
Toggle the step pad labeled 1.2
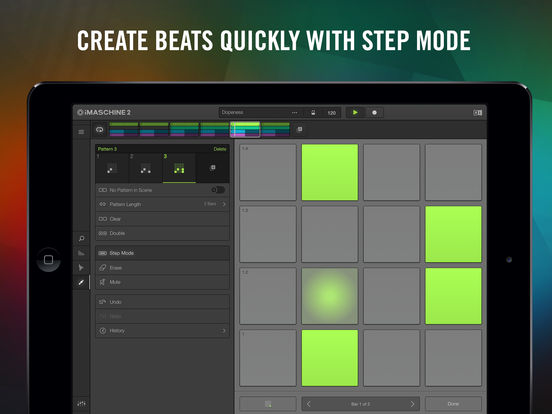[x=268, y=296]
